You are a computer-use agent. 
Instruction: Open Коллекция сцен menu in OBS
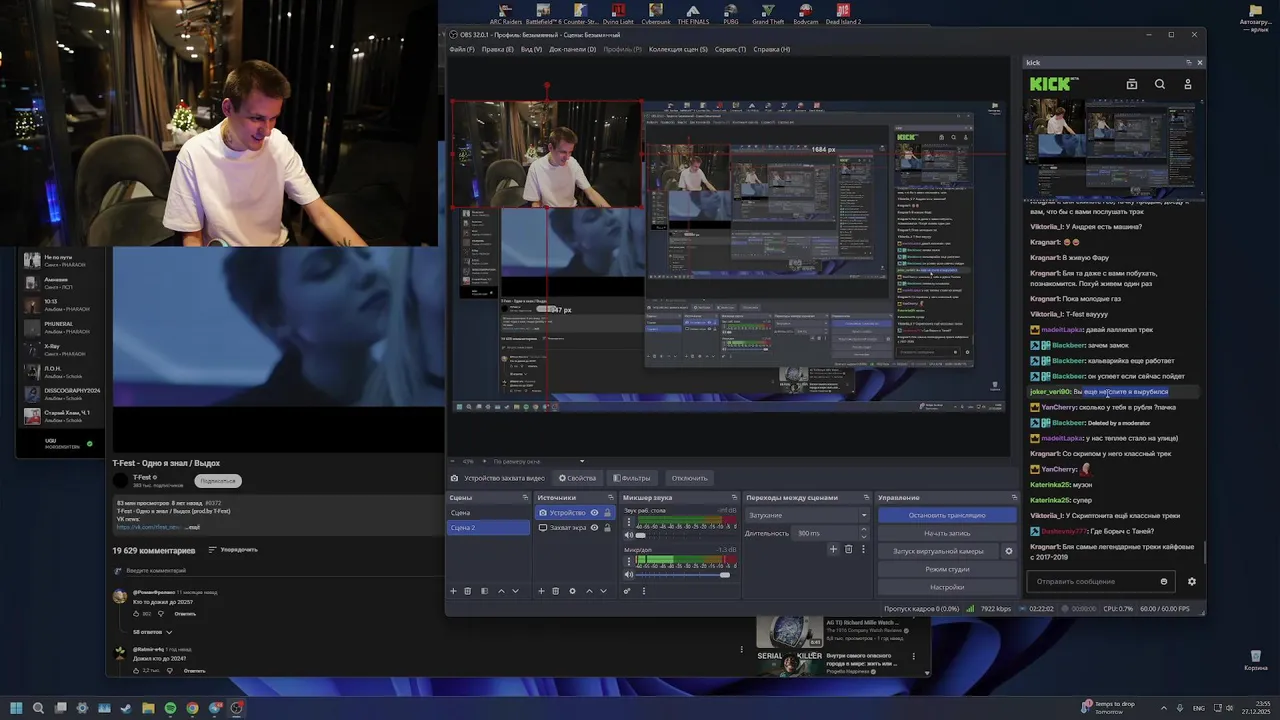pyautogui.click(x=678, y=49)
